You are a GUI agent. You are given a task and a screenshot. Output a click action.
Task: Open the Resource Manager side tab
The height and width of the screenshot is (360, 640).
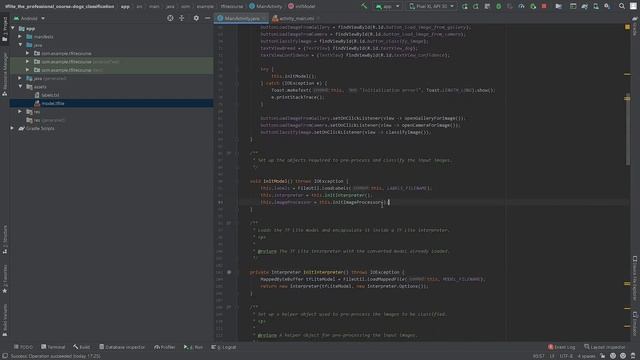(x=4, y=74)
